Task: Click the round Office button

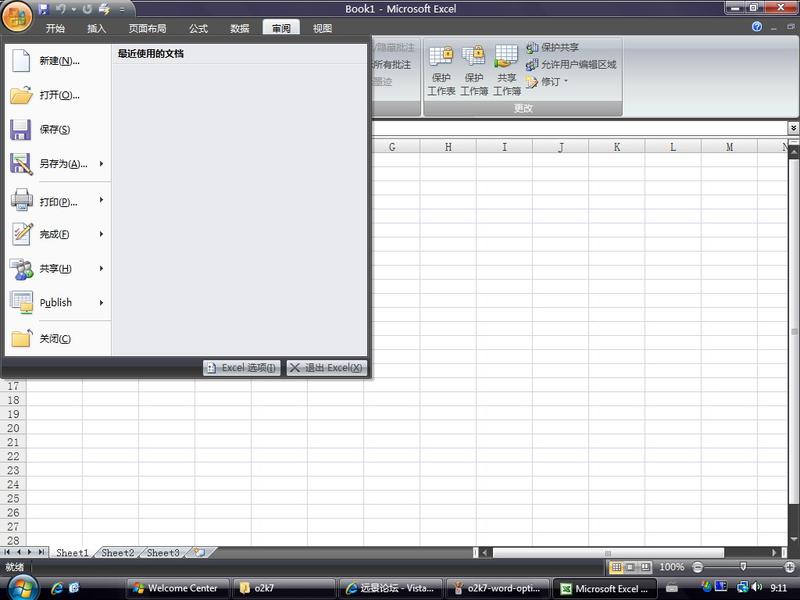Action: [17, 18]
